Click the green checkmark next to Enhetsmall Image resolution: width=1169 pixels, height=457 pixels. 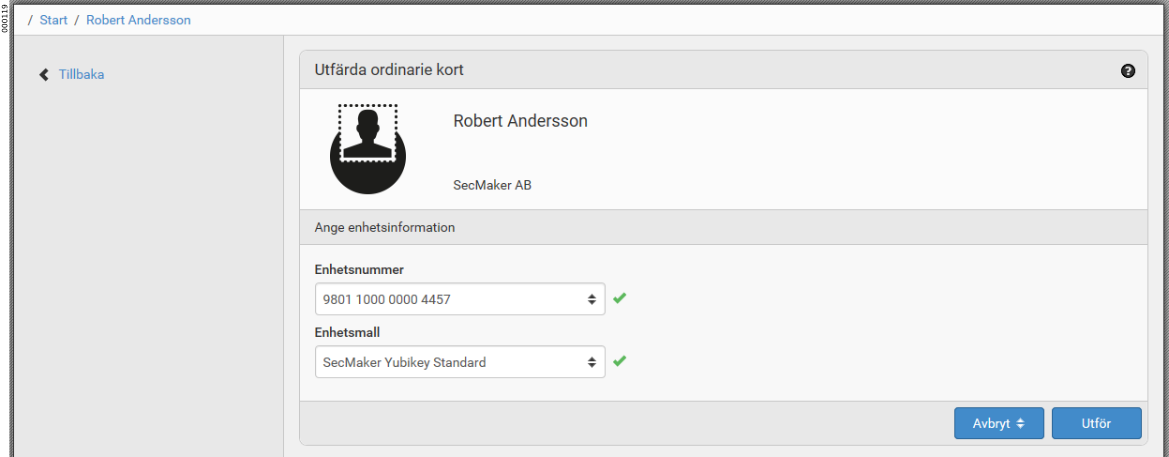pyautogui.click(x=620, y=361)
